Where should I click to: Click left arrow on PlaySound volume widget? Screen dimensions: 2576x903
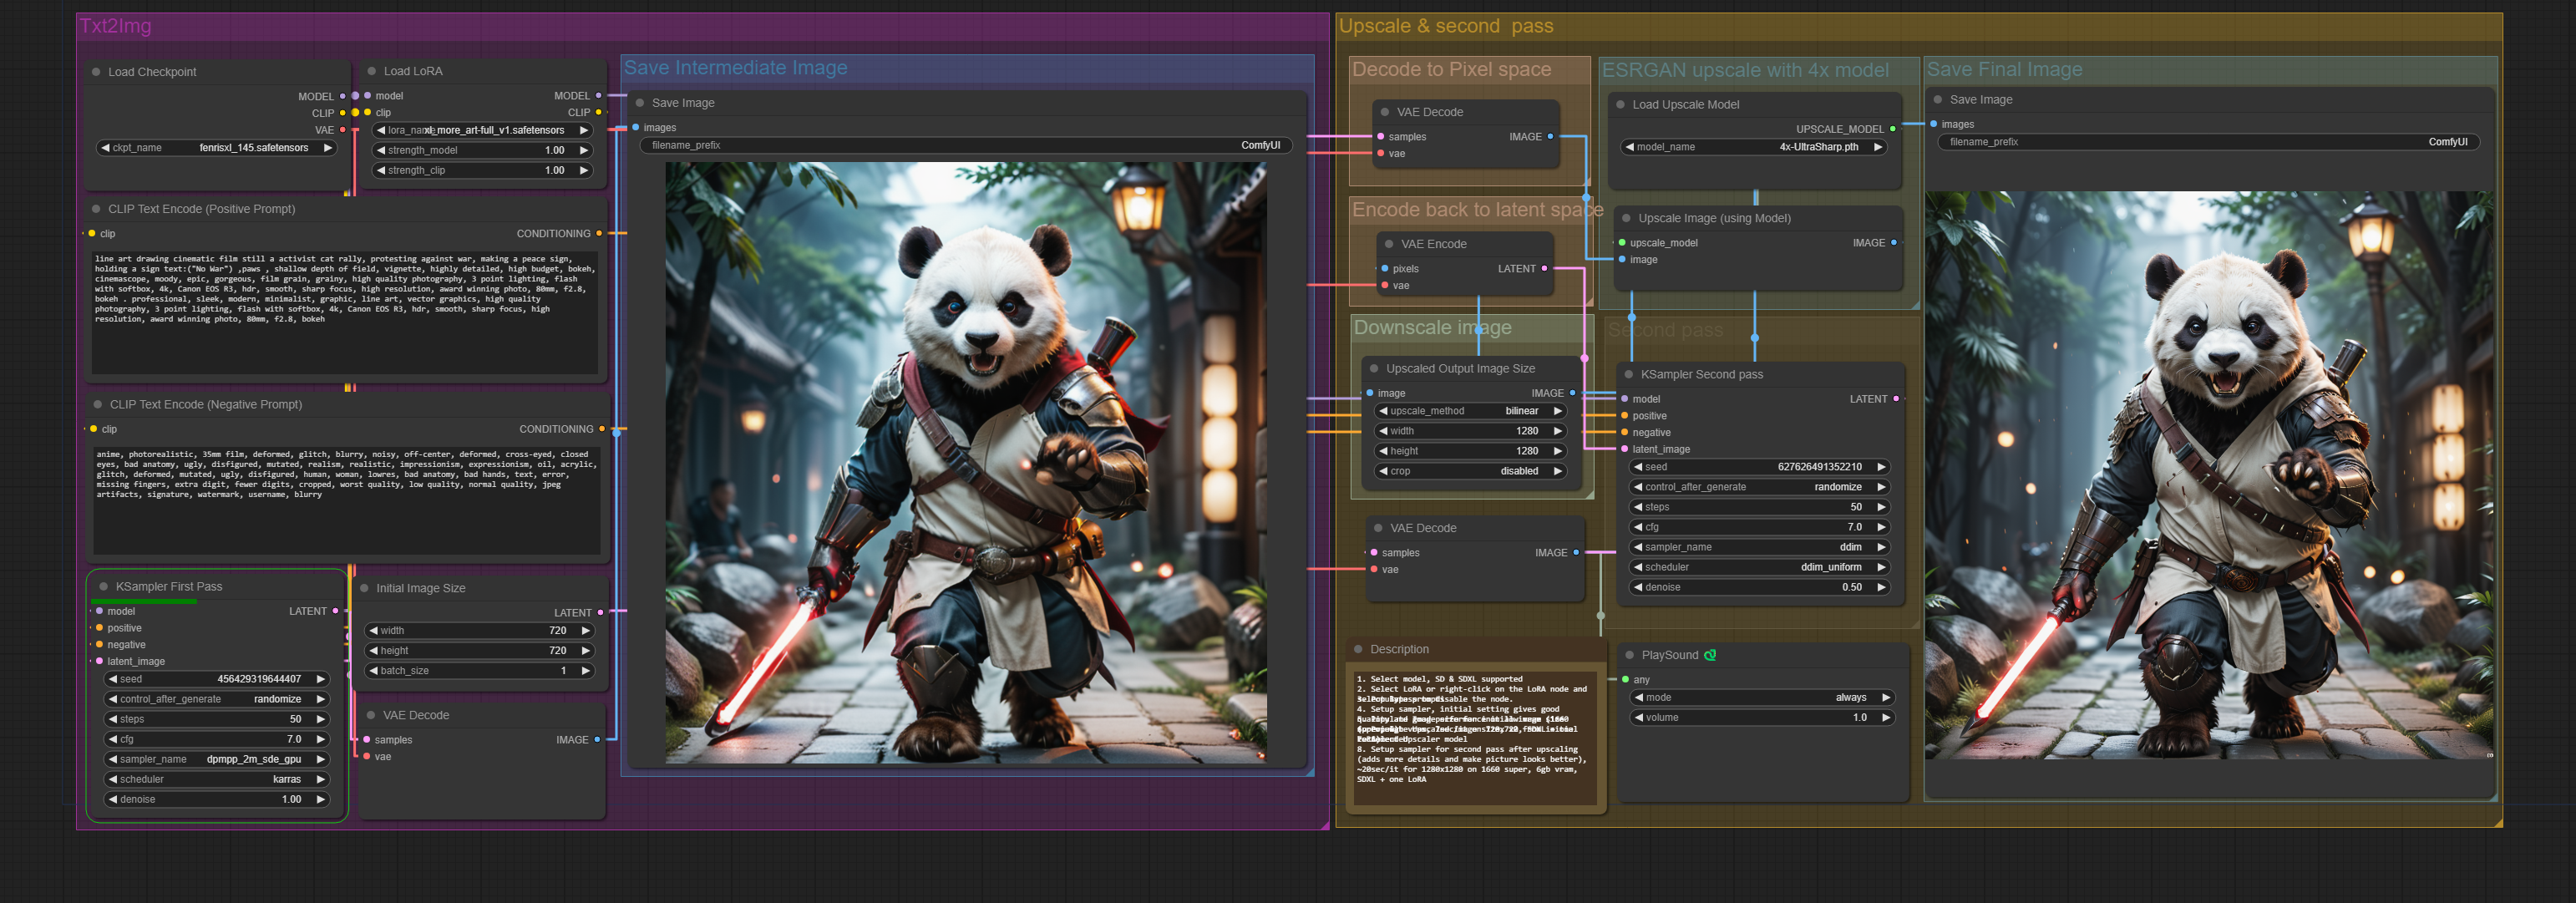coord(1639,718)
